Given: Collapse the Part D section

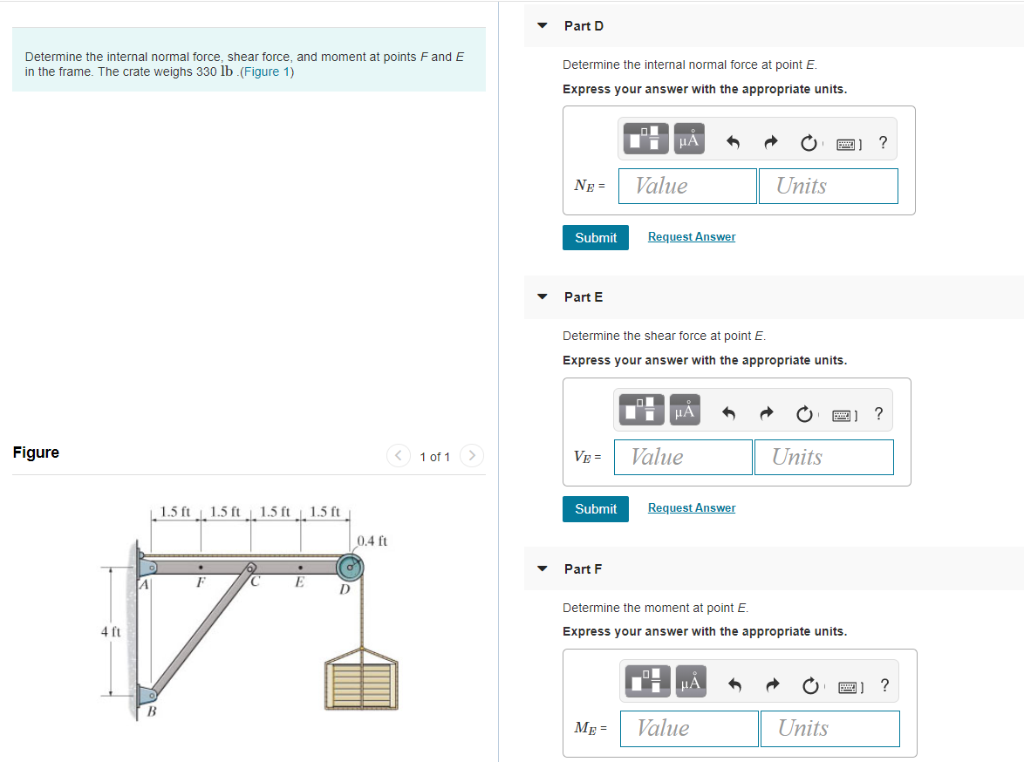Looking at the screenshot, I should click(541, 25).
